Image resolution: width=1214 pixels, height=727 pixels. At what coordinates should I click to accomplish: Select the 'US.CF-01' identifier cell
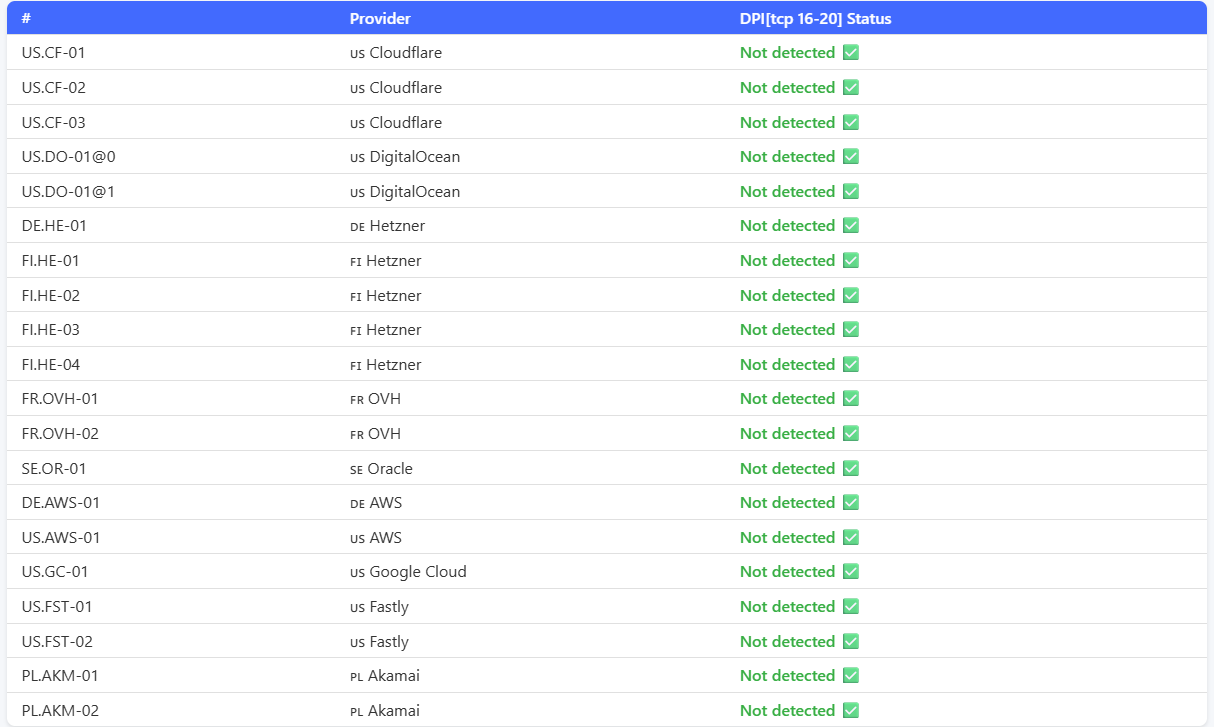pyautogui.click(x=53, y=53)
